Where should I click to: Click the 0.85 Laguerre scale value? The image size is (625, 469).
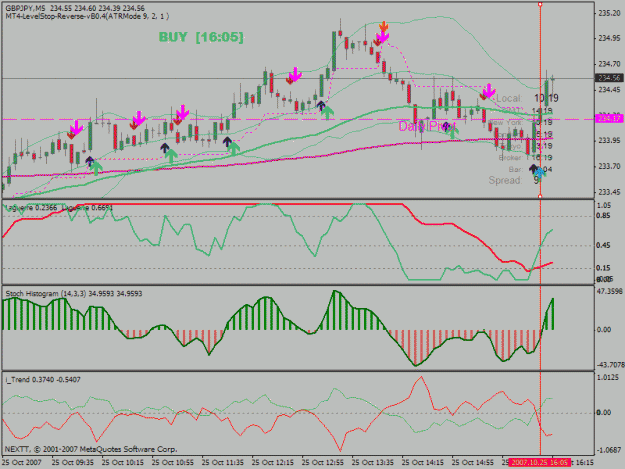603,216
